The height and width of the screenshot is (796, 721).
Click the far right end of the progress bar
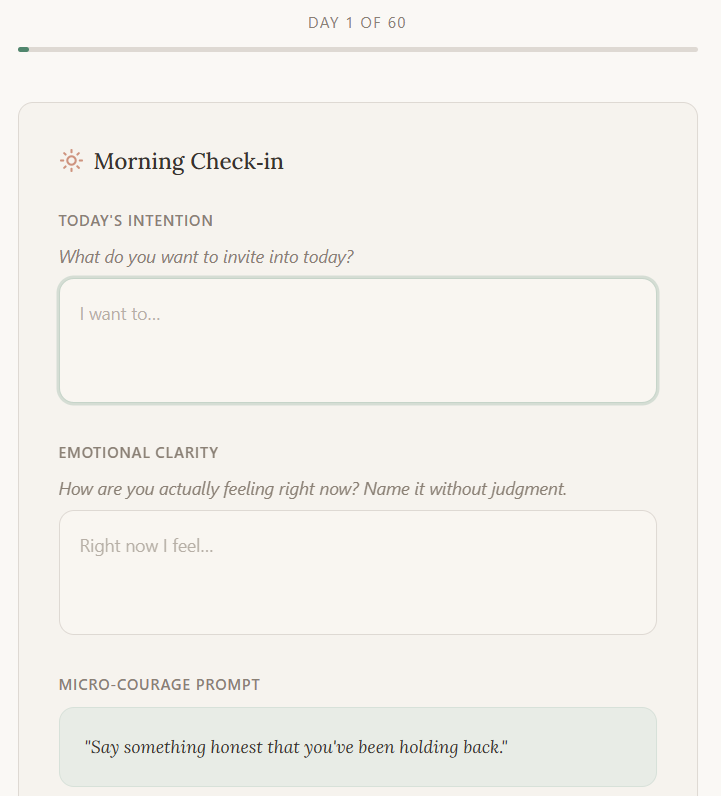click(692, 49)
